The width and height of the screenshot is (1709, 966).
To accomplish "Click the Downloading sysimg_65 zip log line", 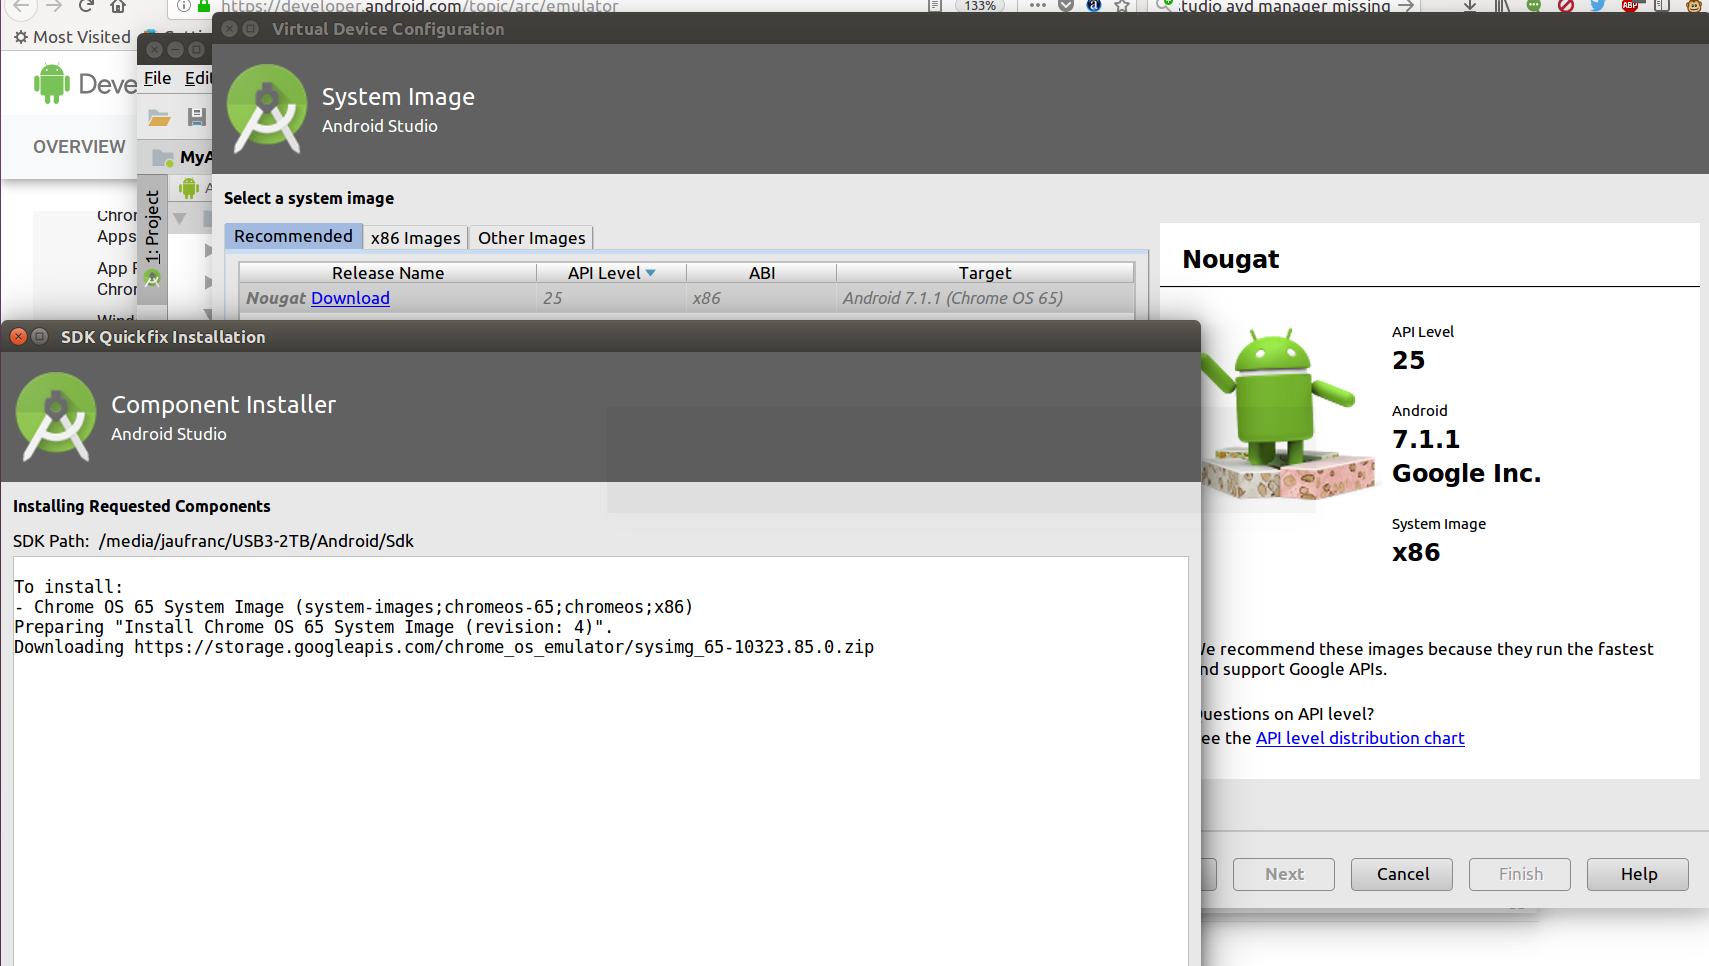I will click(444, 647).
